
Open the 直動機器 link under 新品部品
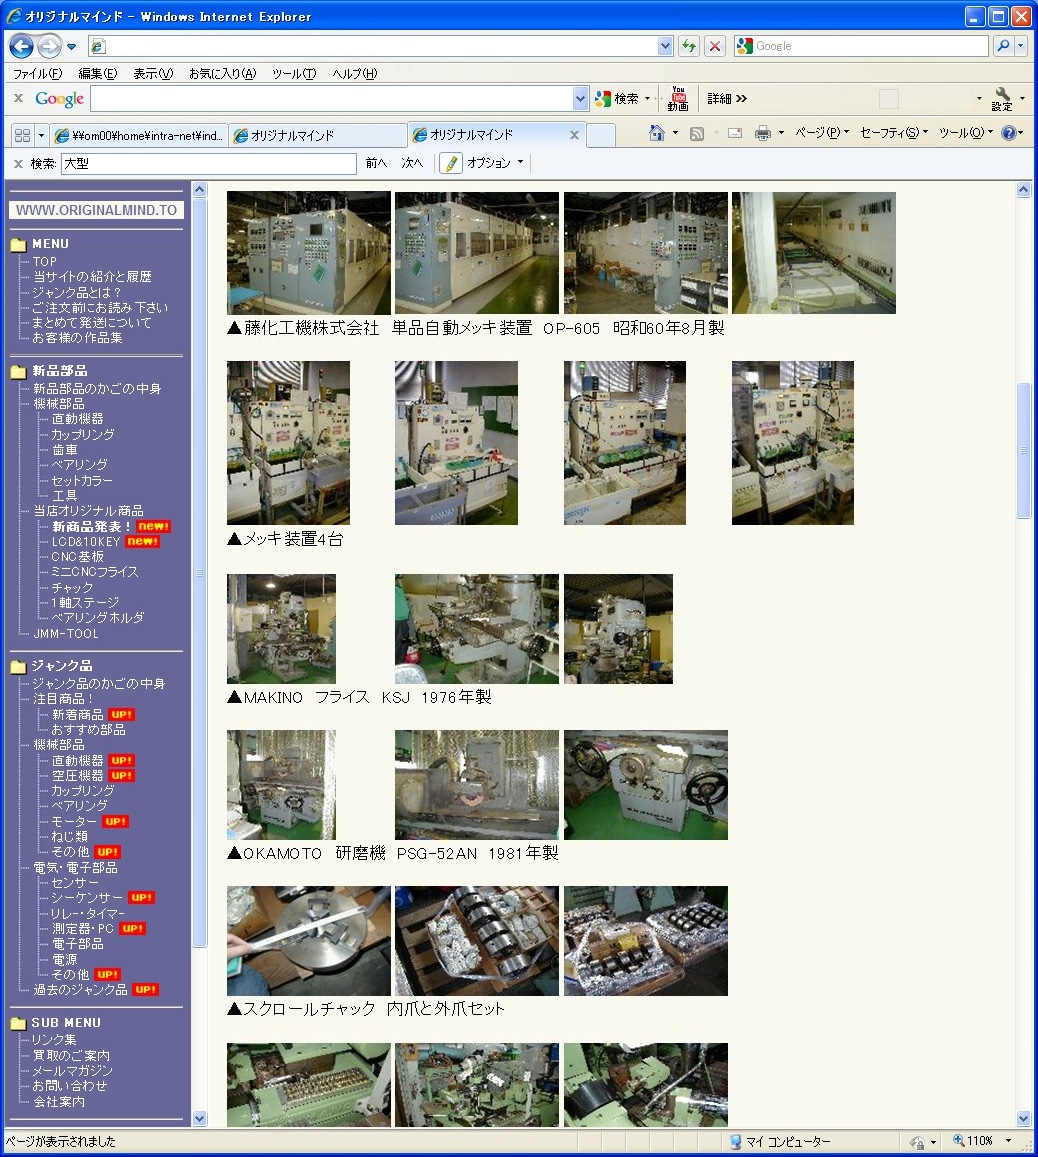point(77,419)
